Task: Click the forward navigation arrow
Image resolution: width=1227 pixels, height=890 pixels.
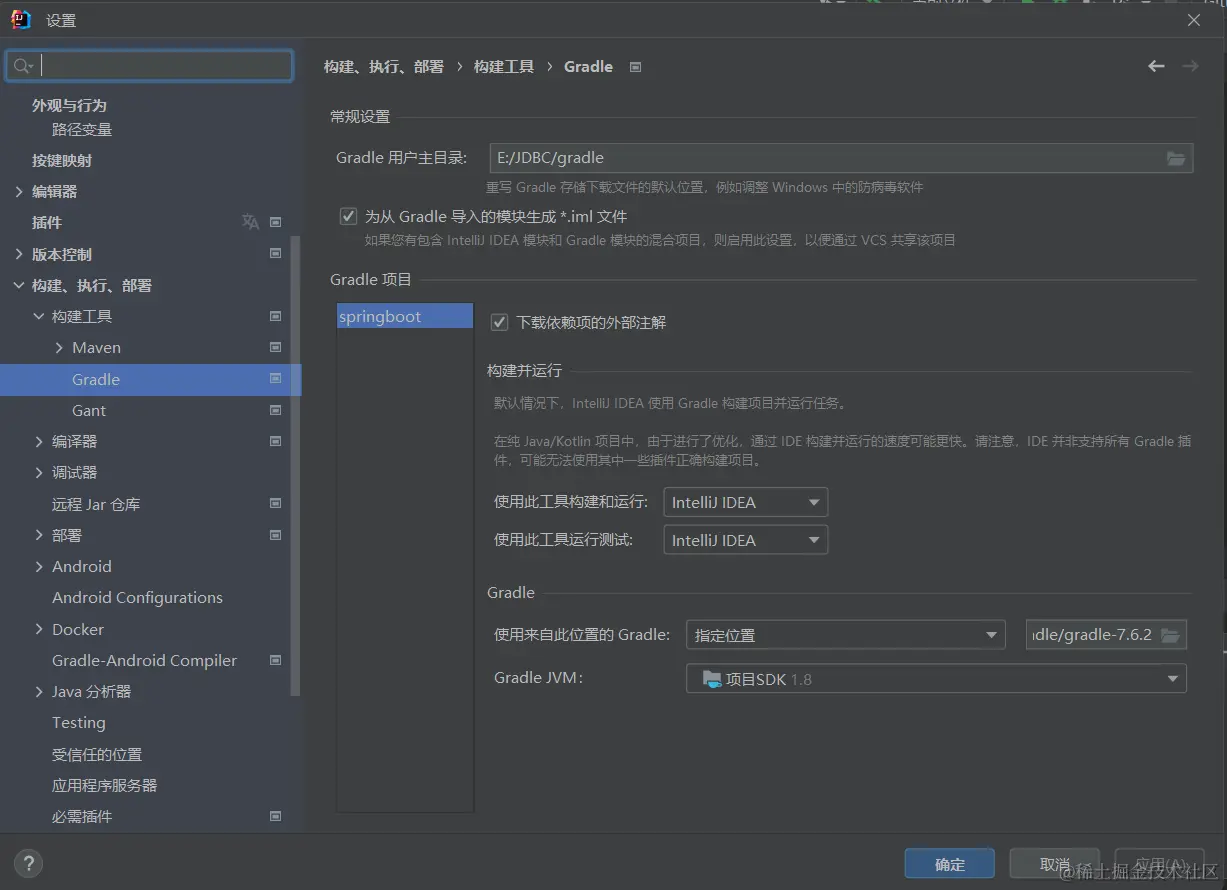Action: pos(1190,66)
